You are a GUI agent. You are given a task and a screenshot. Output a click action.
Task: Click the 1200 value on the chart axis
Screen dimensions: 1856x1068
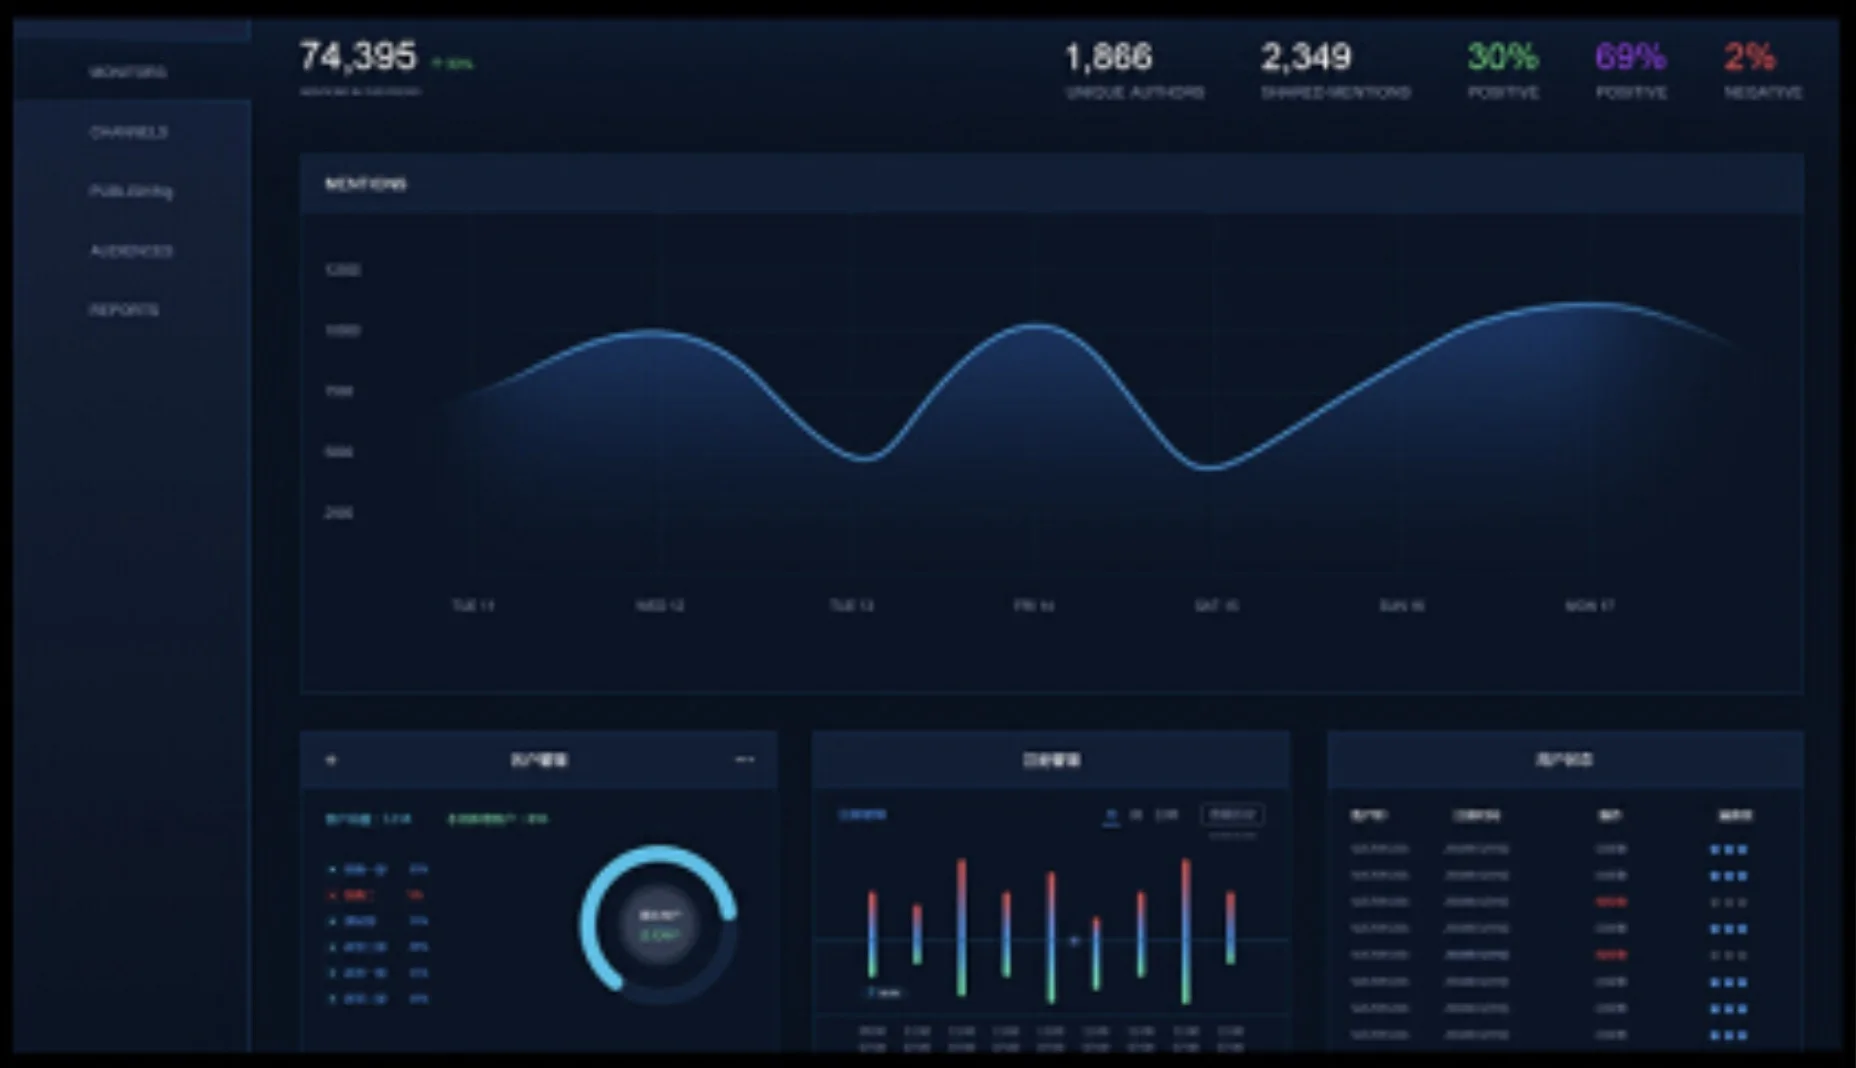(x=343, y=270)
